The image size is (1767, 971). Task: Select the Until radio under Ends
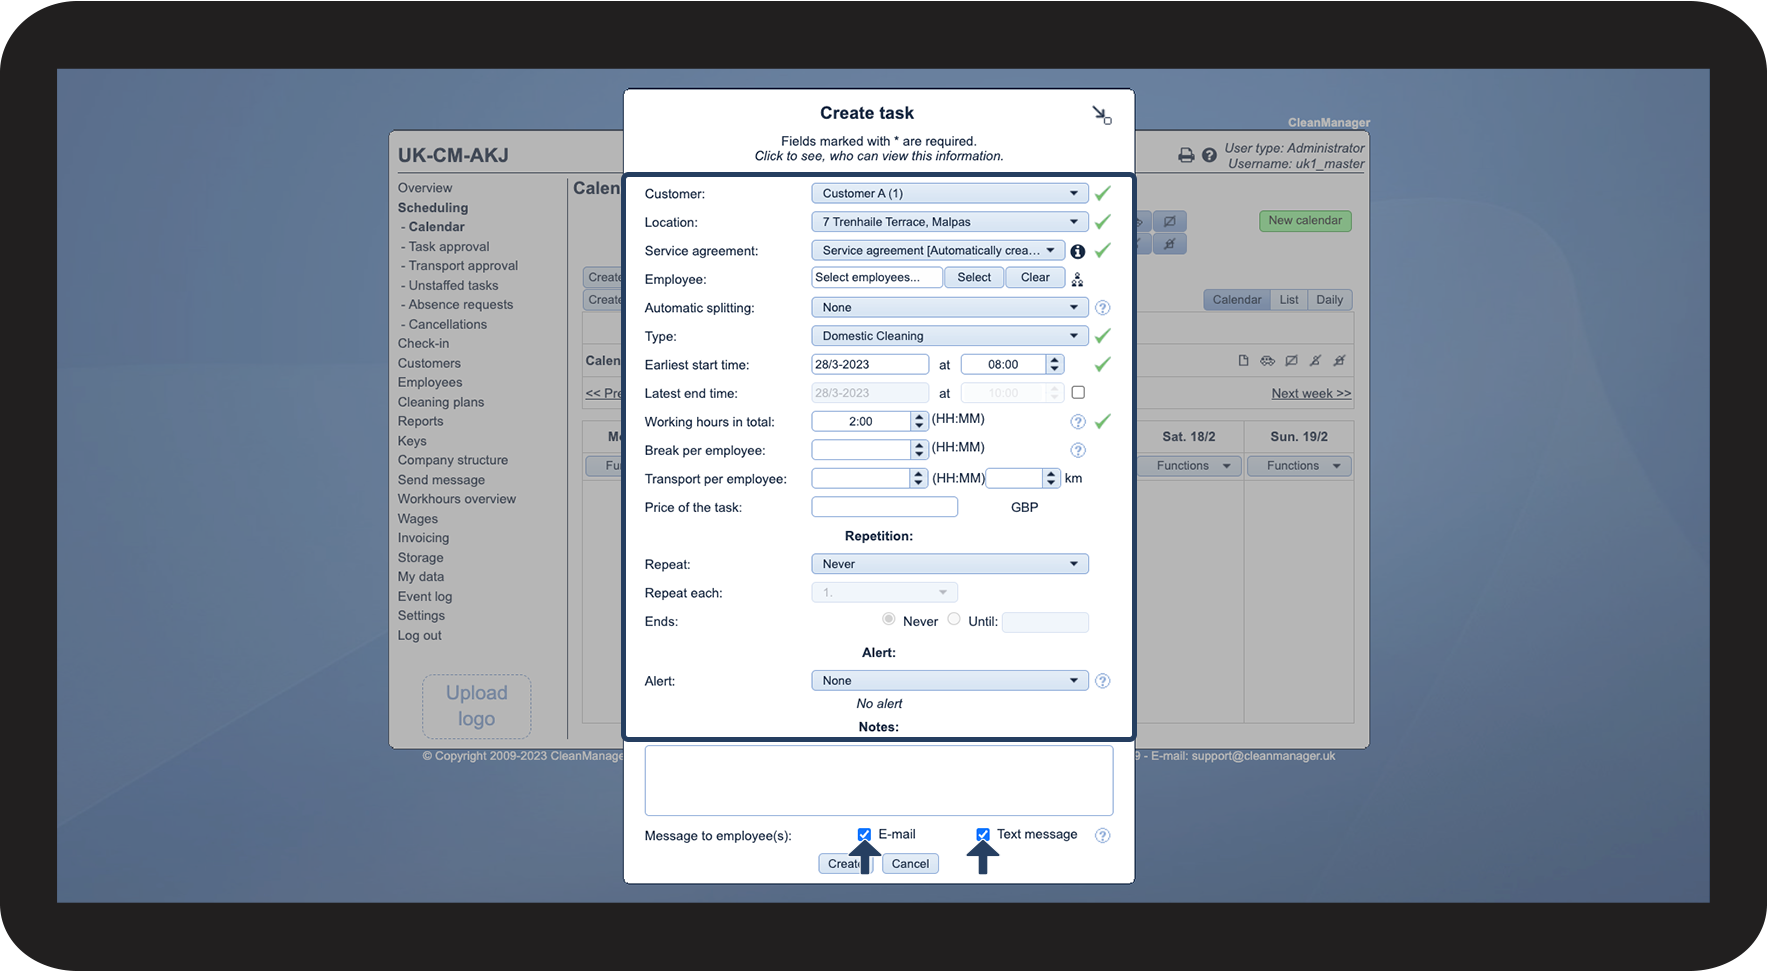click(954, 619)
